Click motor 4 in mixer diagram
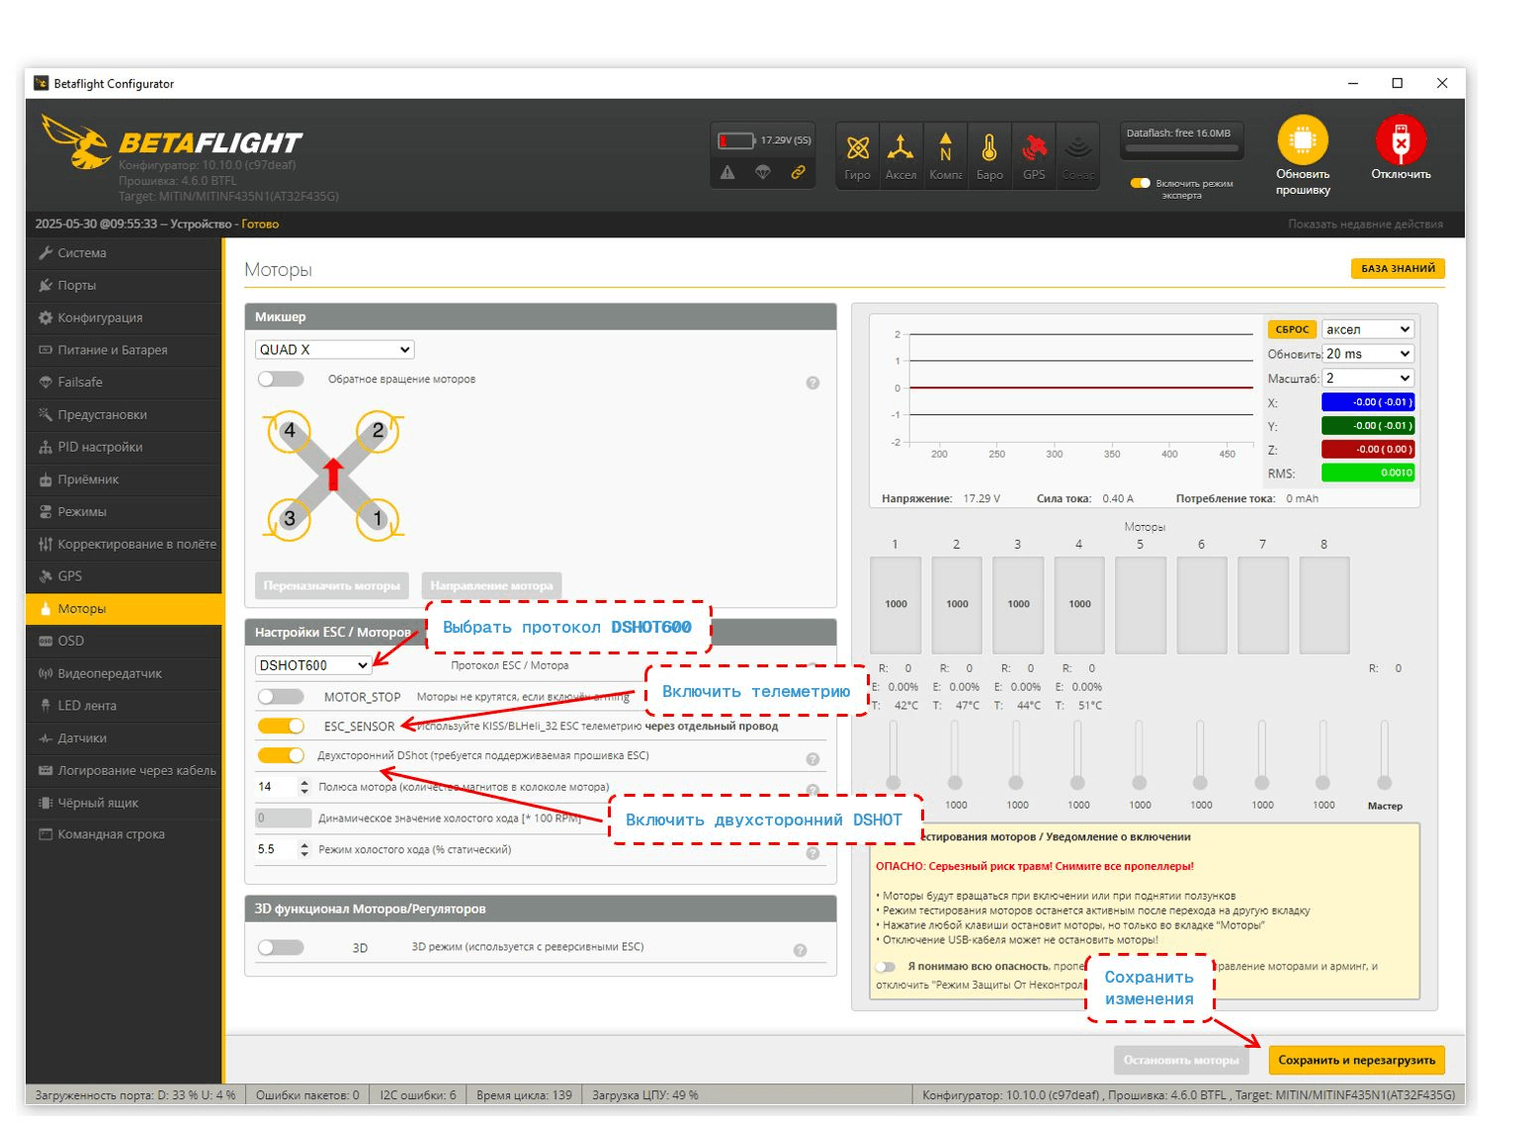The width and height of the screenshot is (1536, 1129). 289,431
